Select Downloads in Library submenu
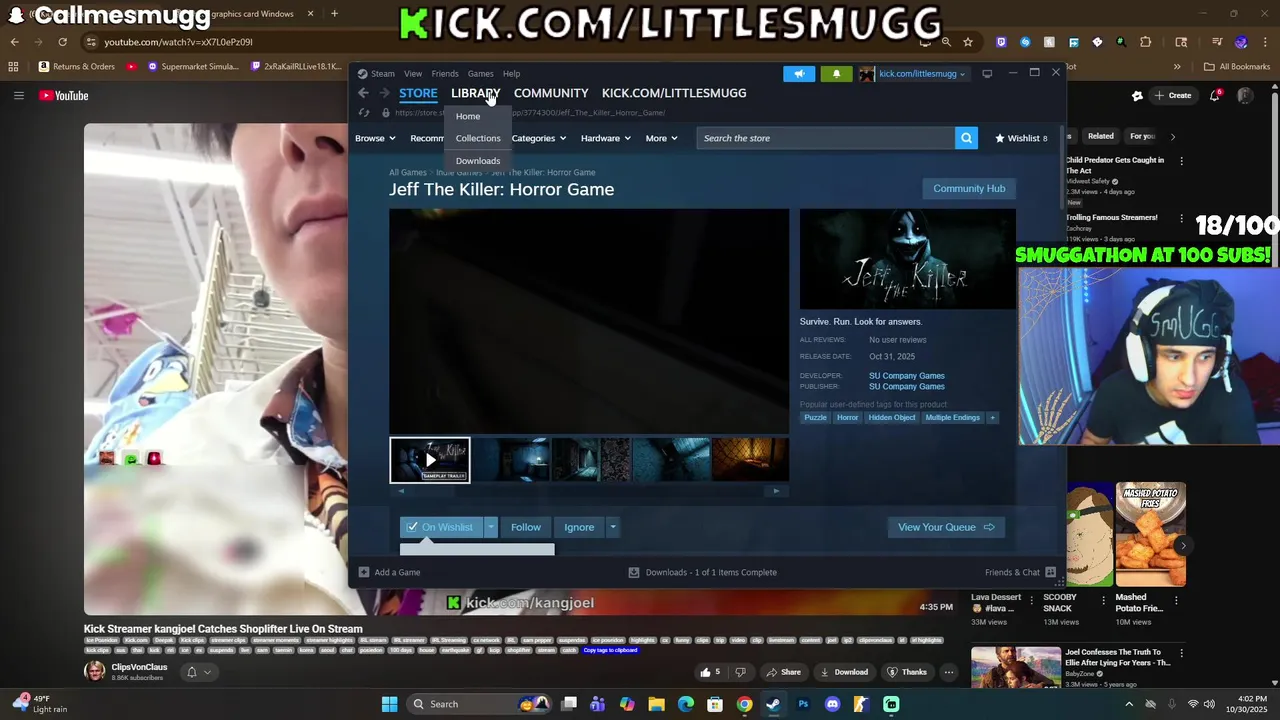The image size is (1280, 720). point(478,160)
